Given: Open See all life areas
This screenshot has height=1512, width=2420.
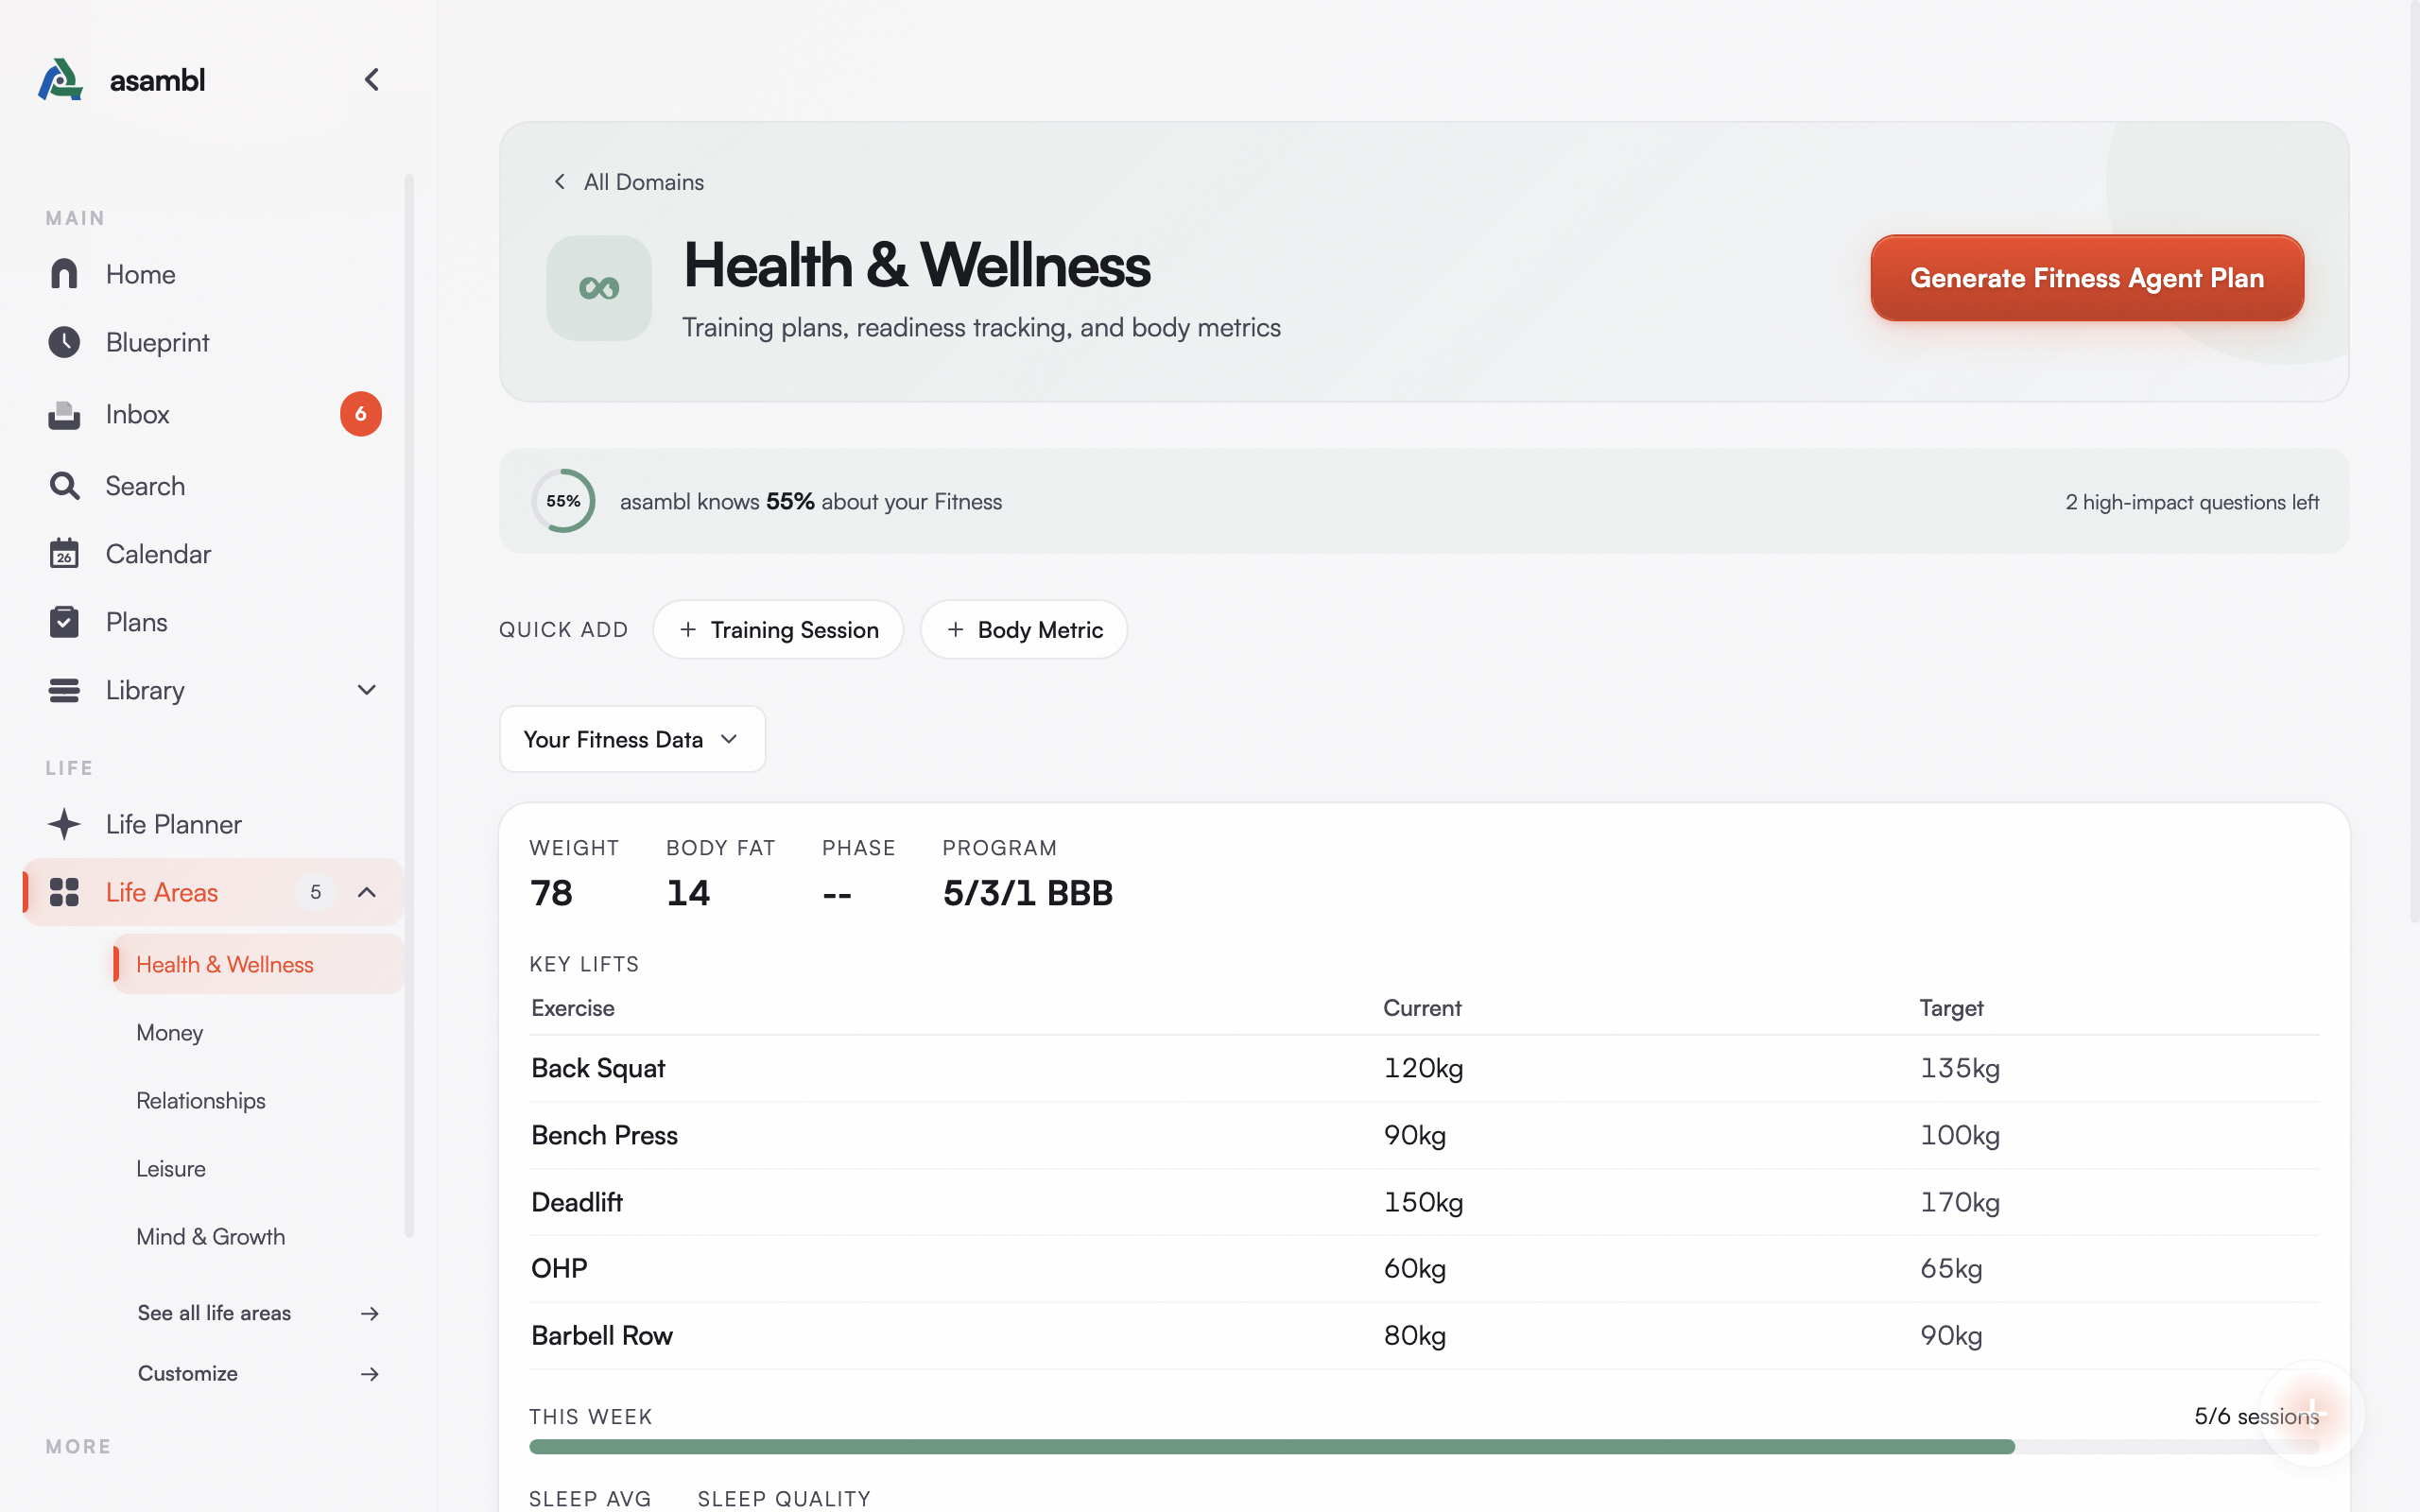Looking at the screenshot, I should pyautogui.click(x=214, y=1313).
